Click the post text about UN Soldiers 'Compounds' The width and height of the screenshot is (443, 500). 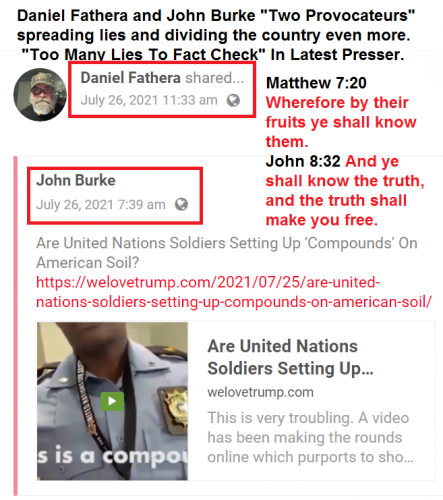pos(227,253)
